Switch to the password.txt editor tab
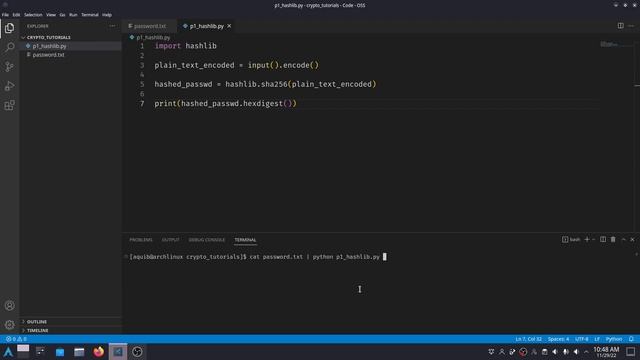This screenshot has height=360, width=640. [149, 26]
